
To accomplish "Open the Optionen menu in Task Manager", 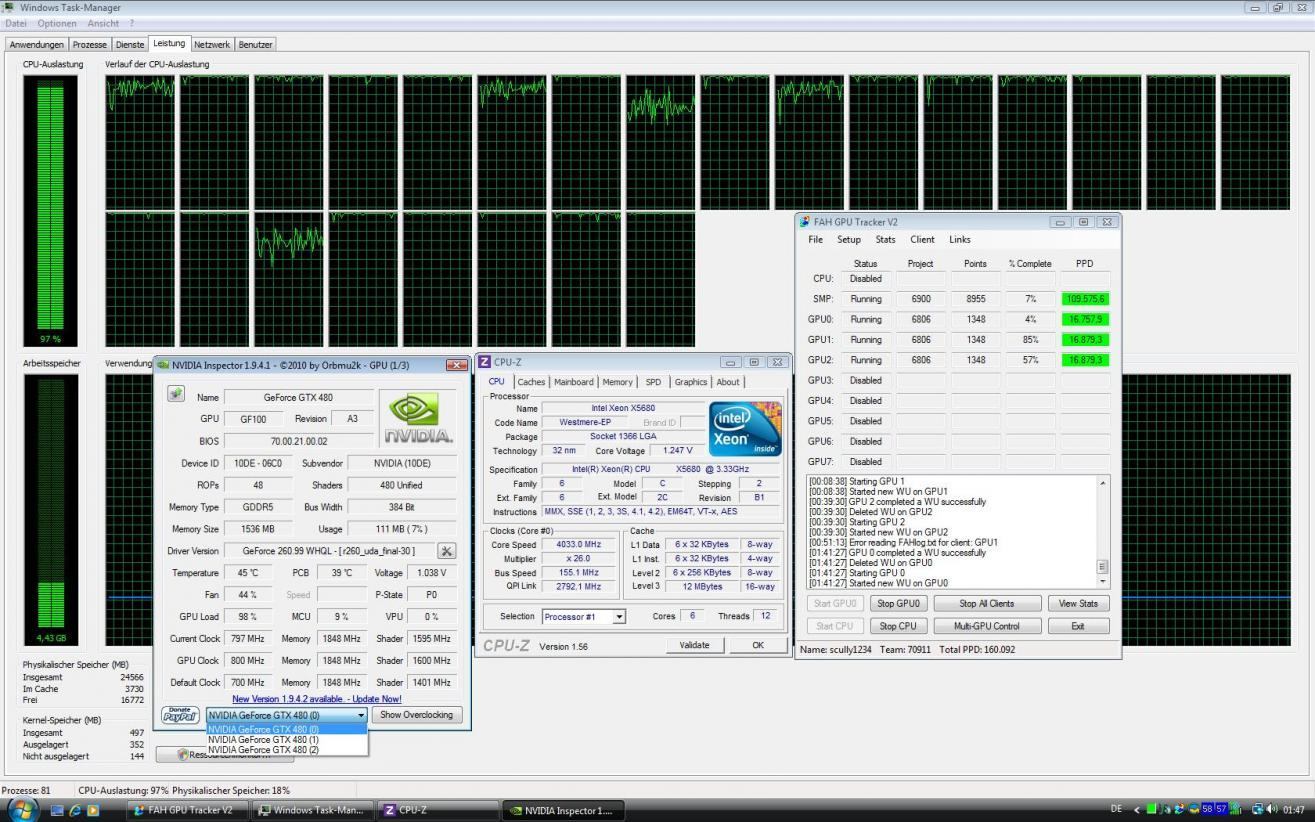I will (x=56, y=23).
